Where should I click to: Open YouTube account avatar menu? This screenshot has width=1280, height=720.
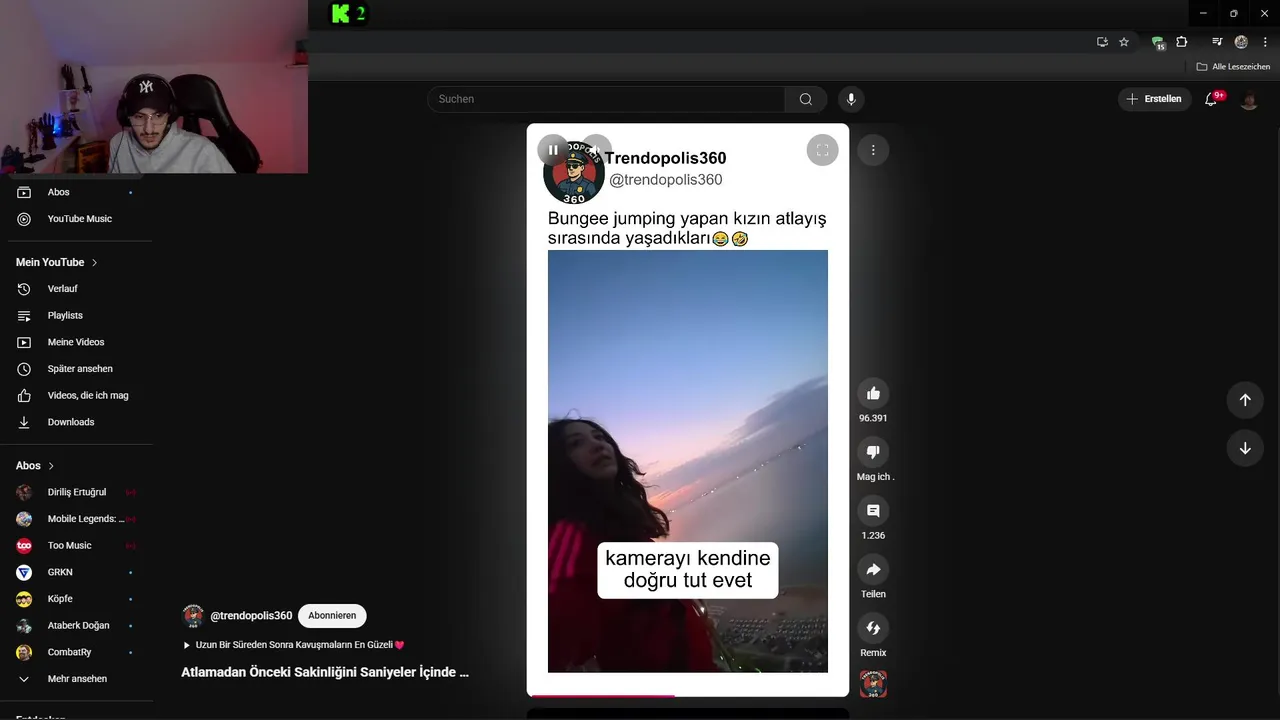pos(1249,99)
